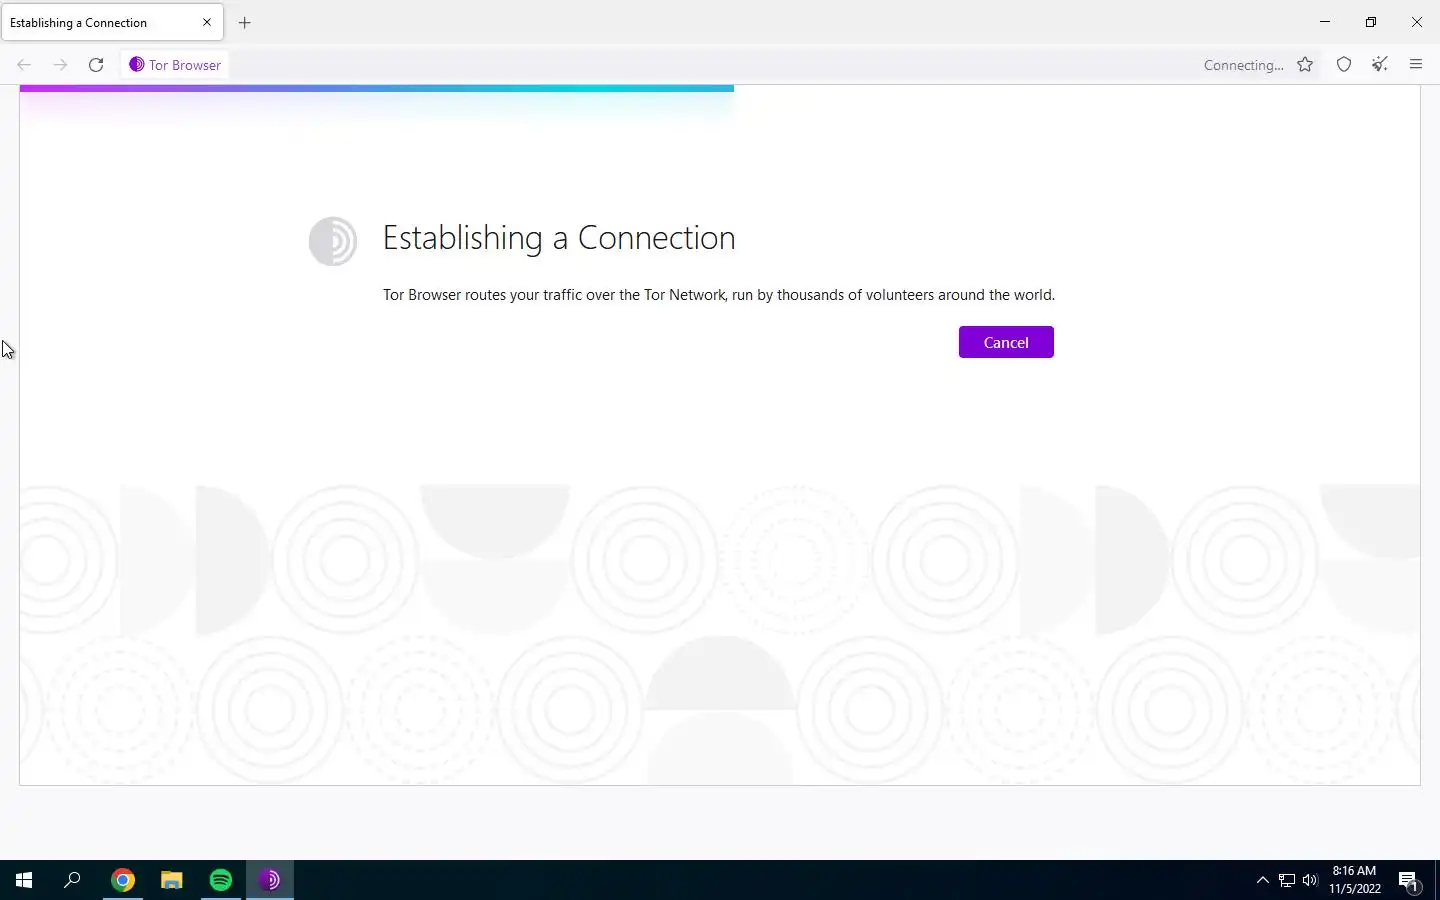The height and width of the screenshot is (900, 1440).
Task: Open the security level shield icon
Action: click(1344, 65)
